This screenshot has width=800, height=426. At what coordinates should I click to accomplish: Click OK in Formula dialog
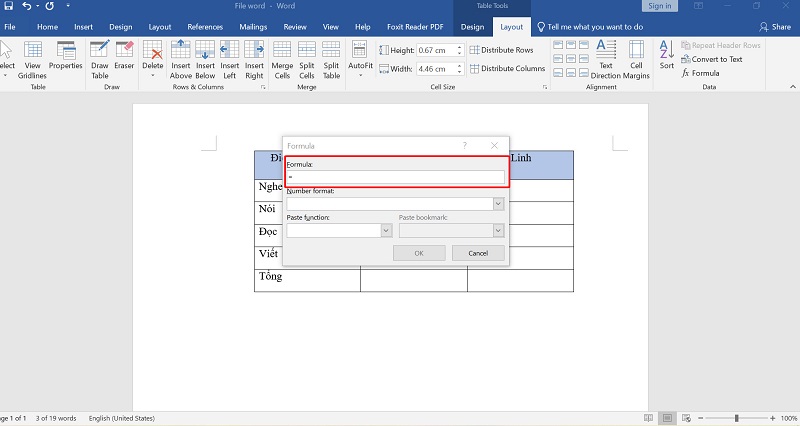point(419,253)
